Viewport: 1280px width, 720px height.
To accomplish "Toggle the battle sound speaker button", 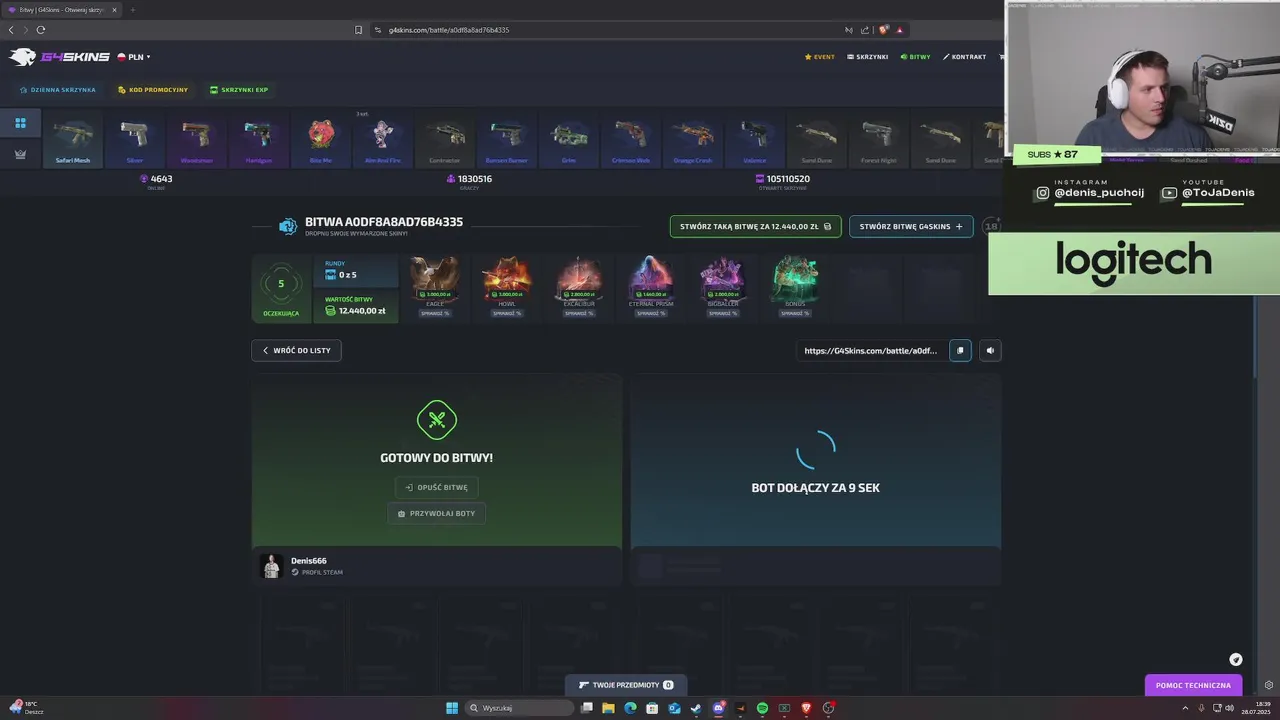I will point(990,351).
